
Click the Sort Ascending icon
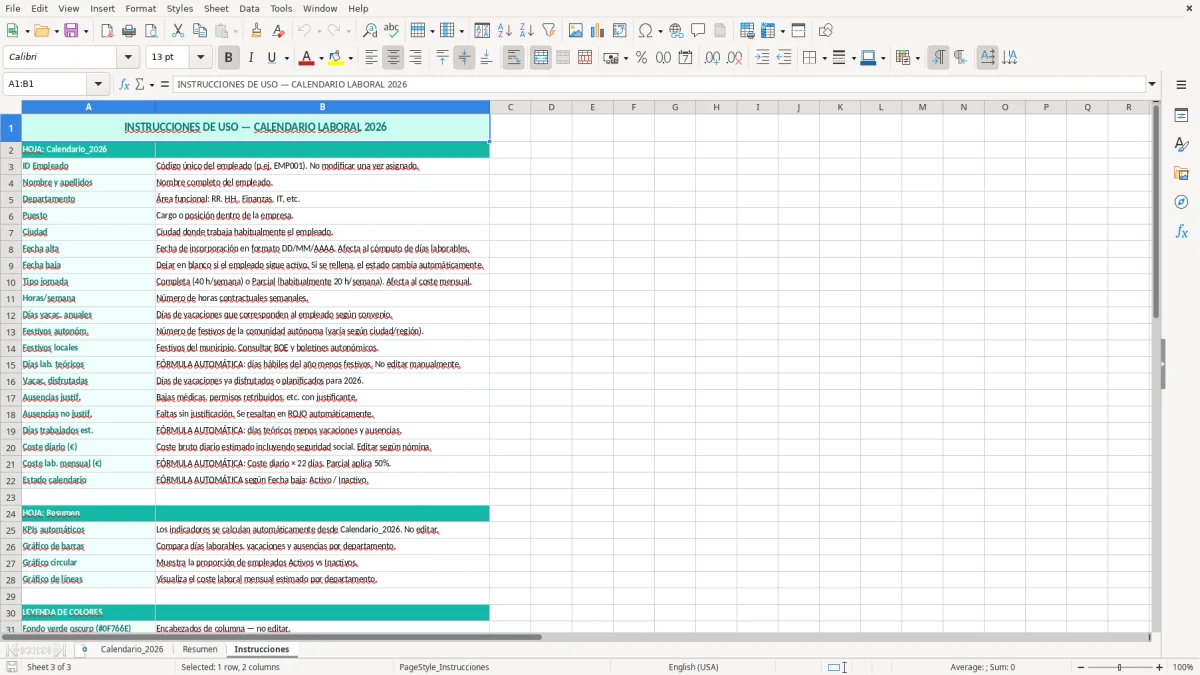(x=505, y=31)
